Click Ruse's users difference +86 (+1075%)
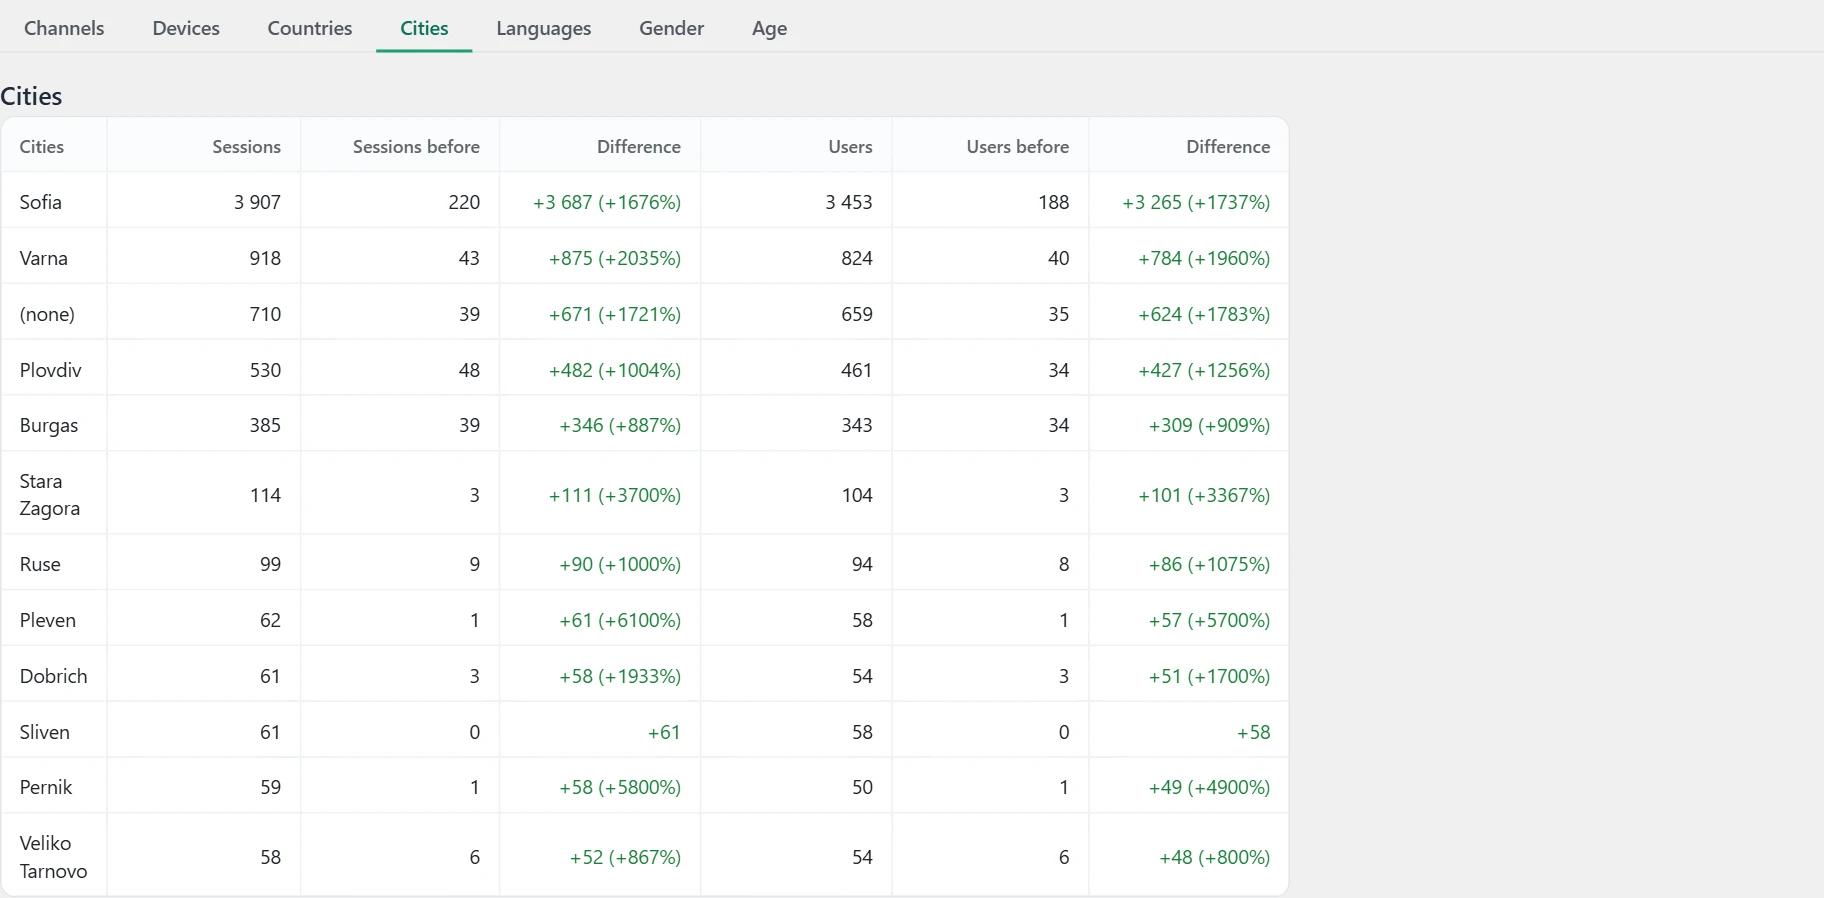Viewport: 1824px width, 898px height. point(1210,564)
